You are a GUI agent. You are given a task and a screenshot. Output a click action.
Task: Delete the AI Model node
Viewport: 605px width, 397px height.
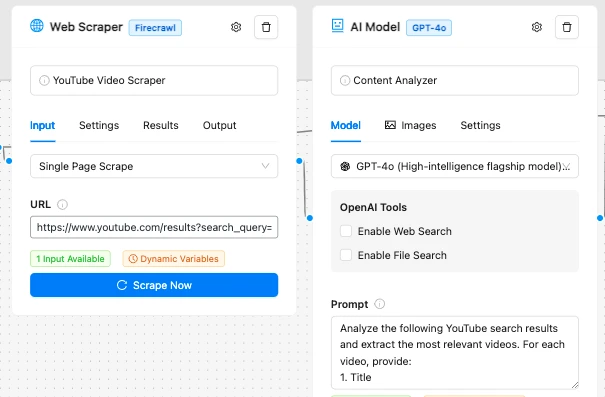pos(567,27)
